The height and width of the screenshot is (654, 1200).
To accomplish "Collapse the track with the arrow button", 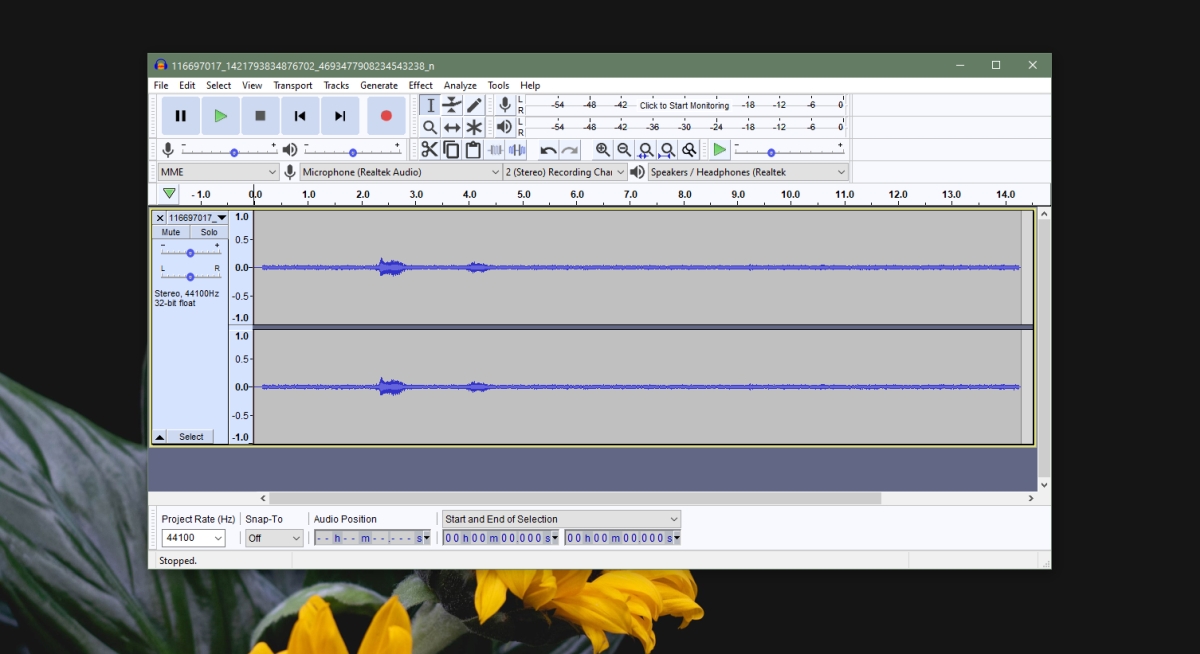I will coord(159,437).
